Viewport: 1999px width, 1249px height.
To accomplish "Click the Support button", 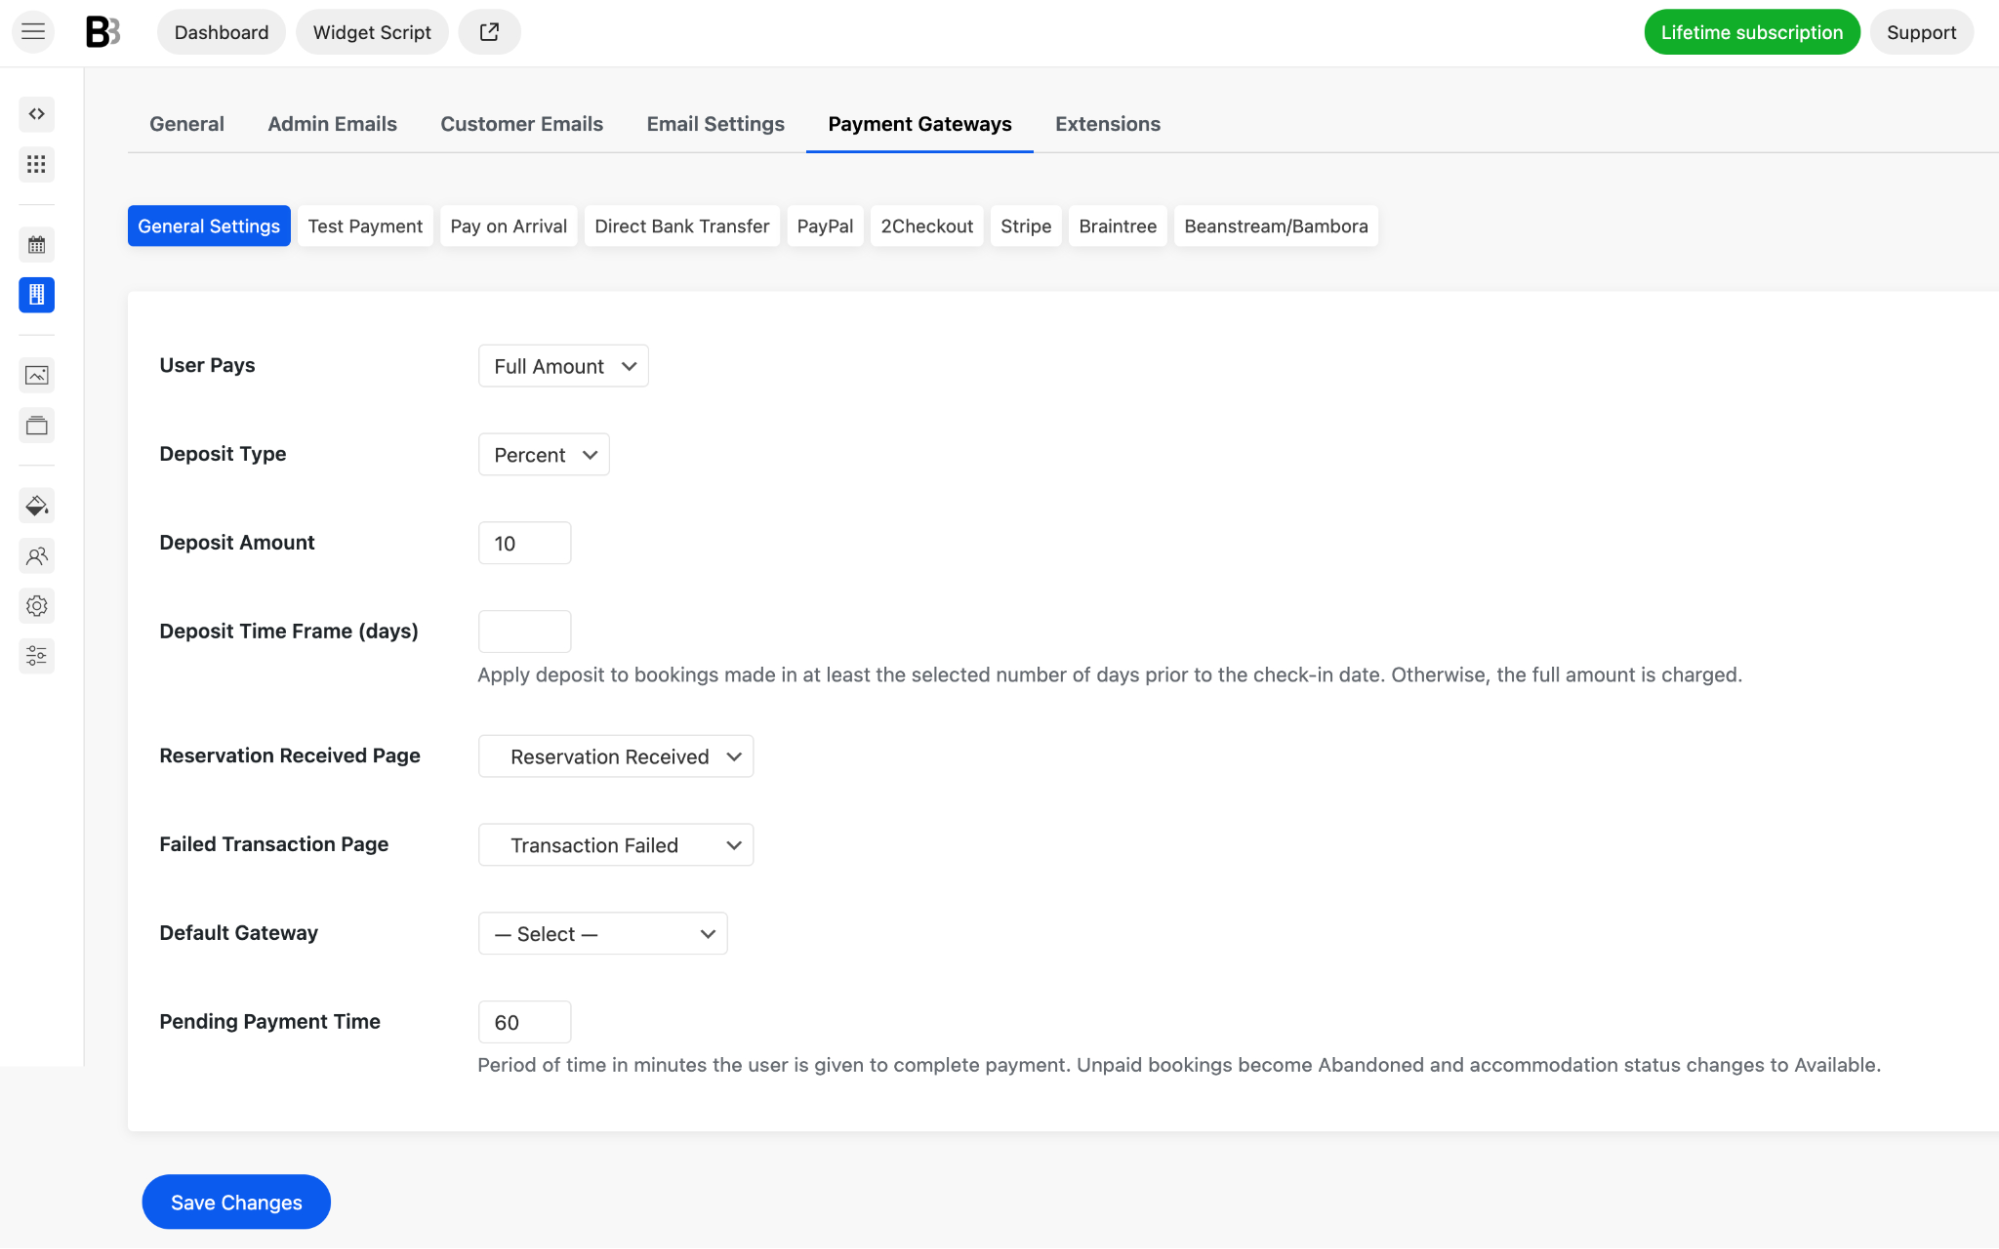I will point(1921,32).
